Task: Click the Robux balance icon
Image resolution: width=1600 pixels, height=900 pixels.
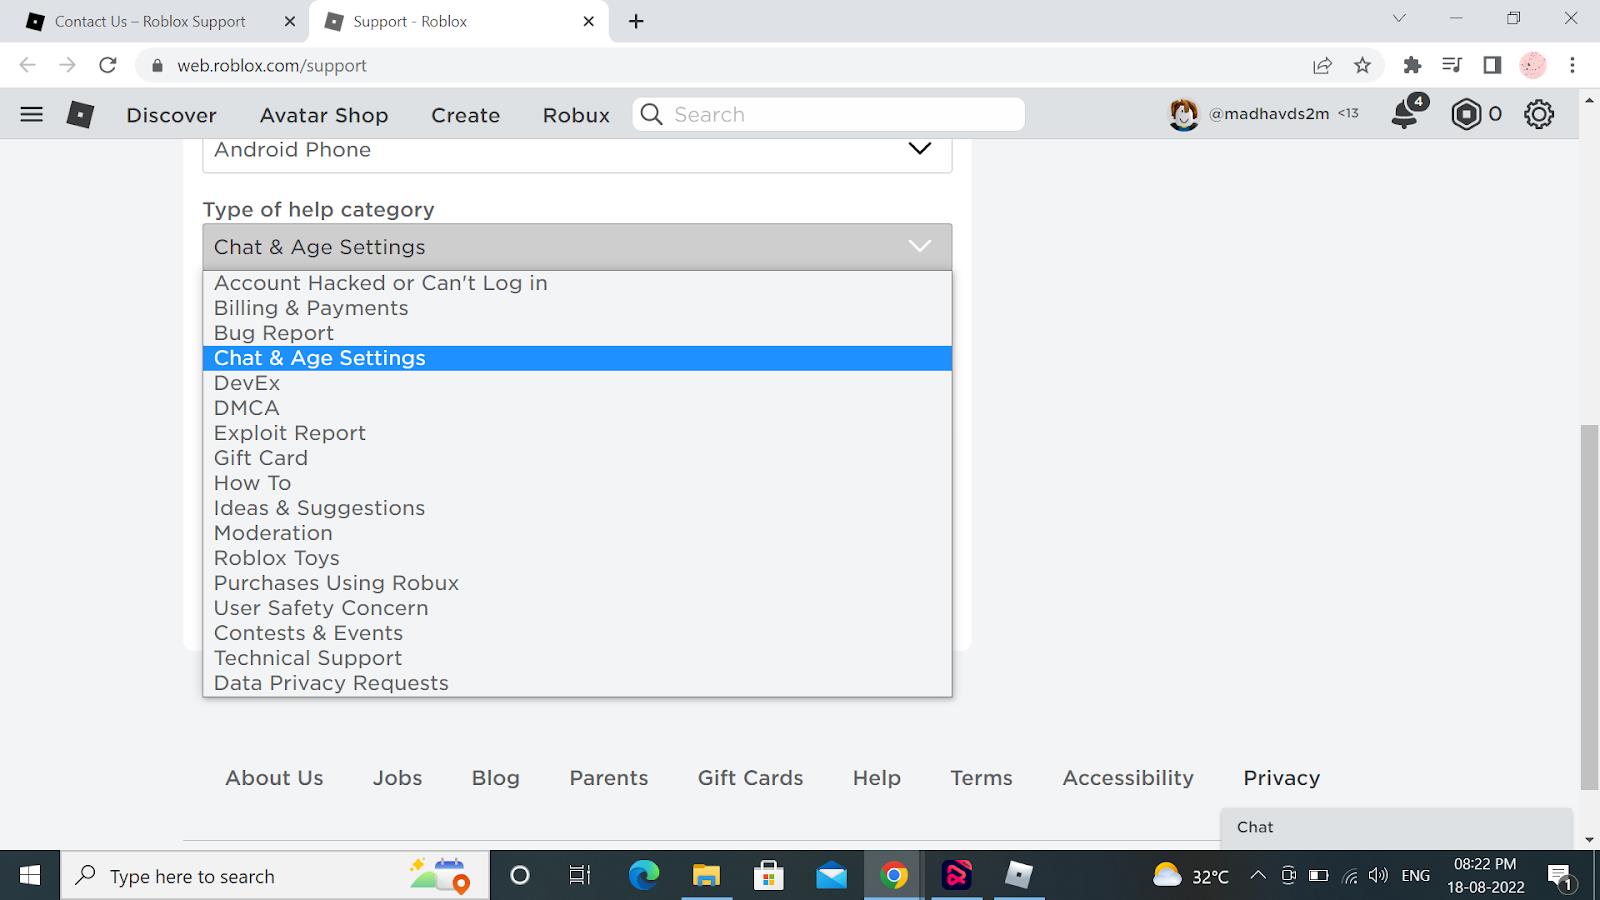Action: click(1466, 114)
